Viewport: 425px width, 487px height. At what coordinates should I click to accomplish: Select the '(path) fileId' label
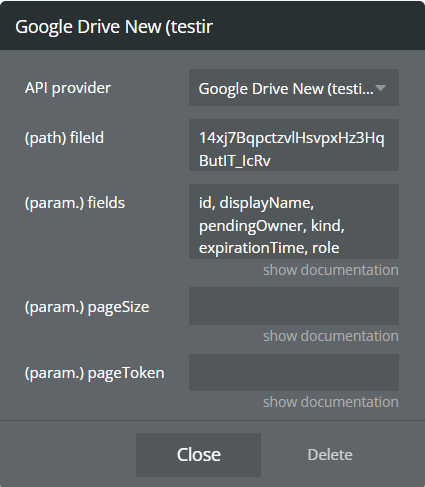(x=64, y=138)
